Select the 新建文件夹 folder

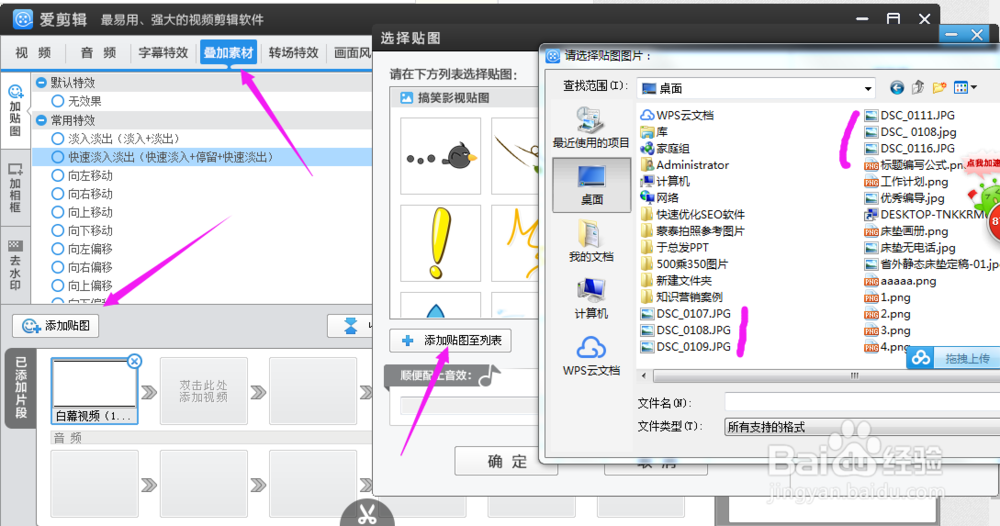point(676,280)
